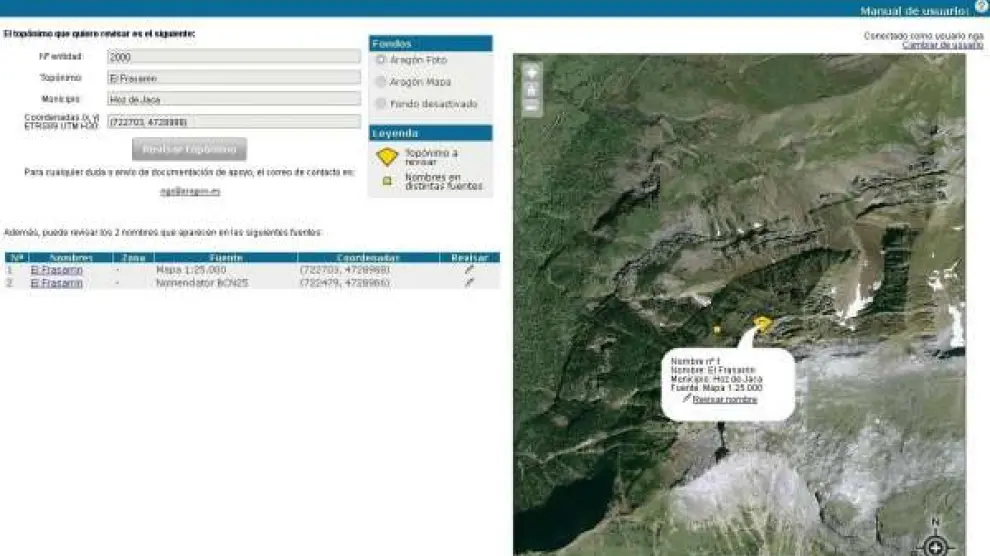This screenshot has height=556, width=990.
Task: Choose Fondo desactivado option
Action: [380, 104]
